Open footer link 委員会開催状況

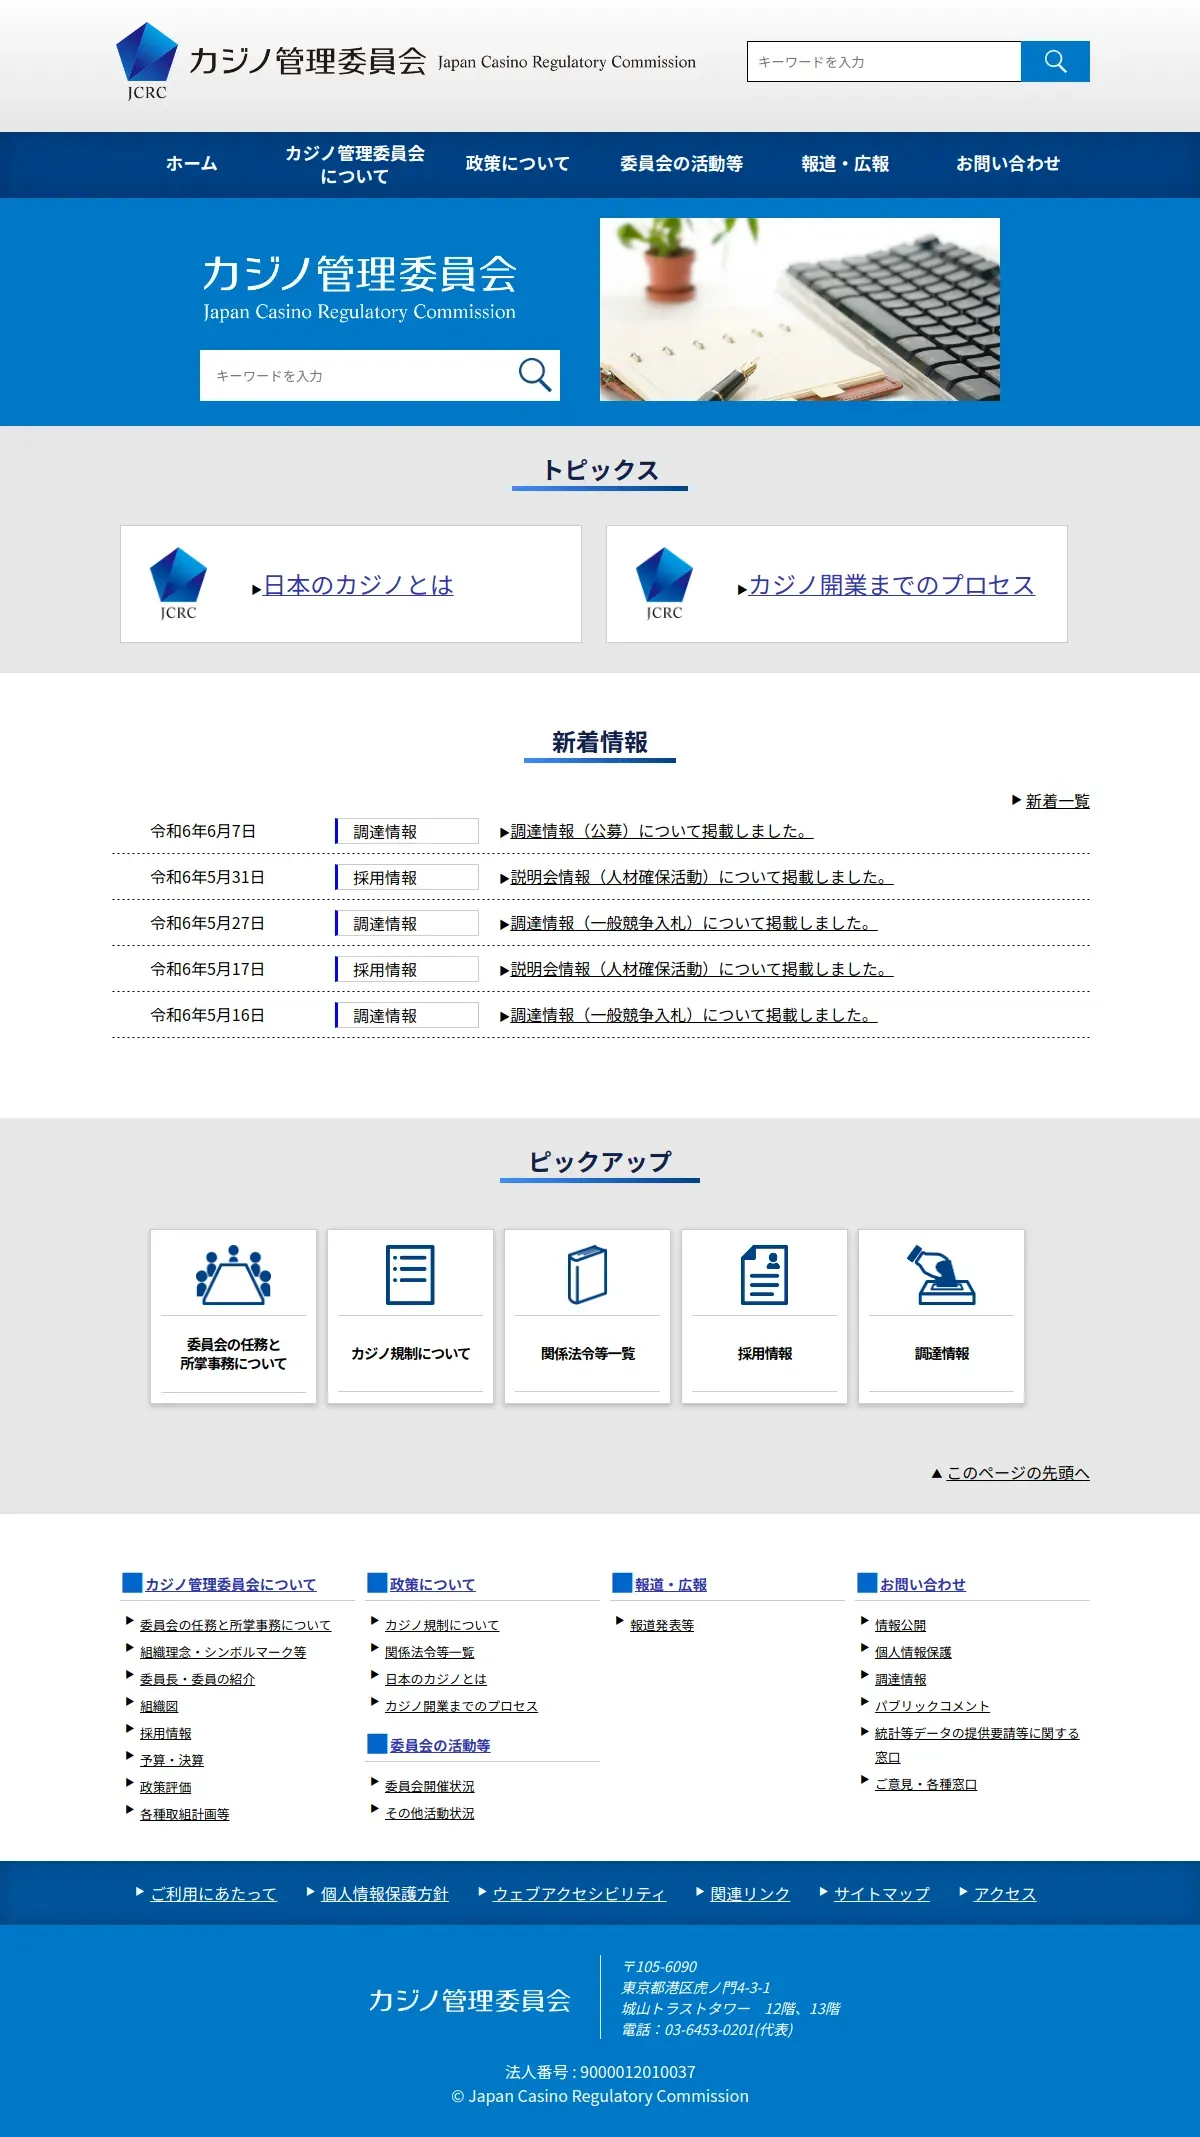(429, 1786)
